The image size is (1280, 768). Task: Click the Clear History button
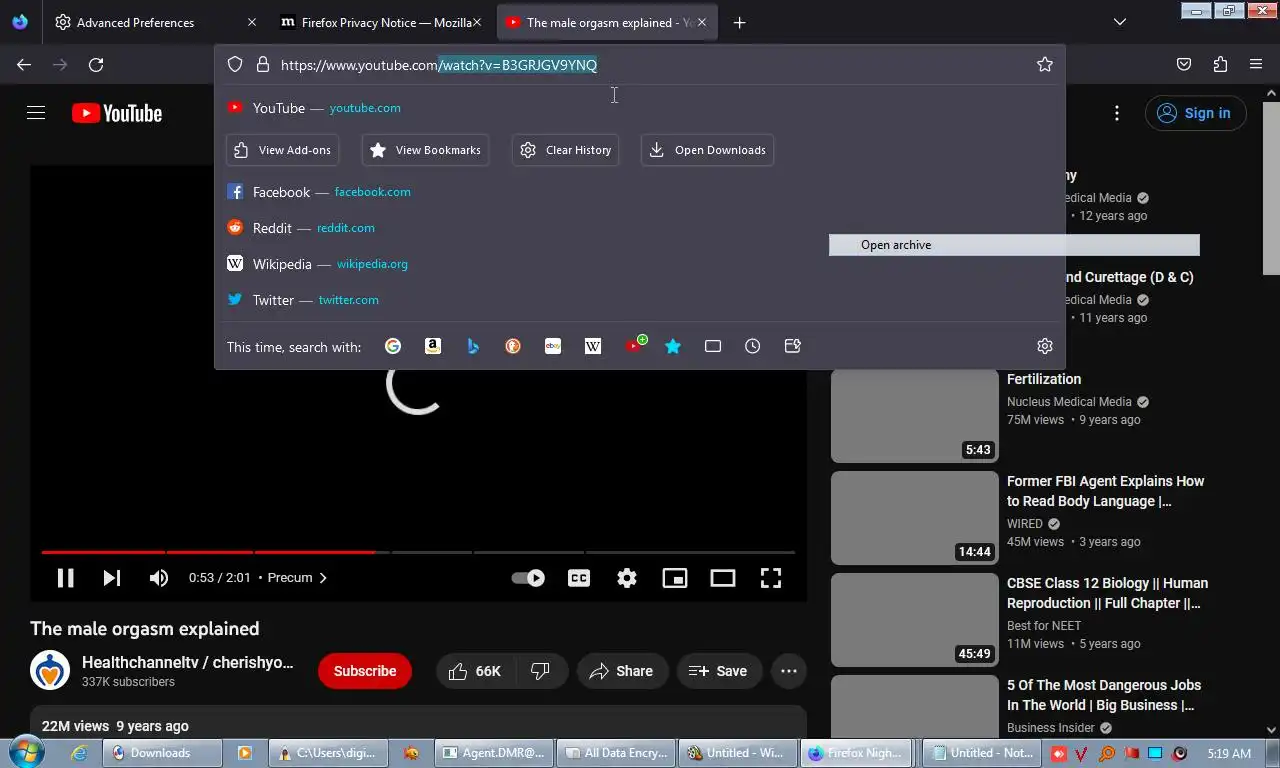click(x=566, y=150)
